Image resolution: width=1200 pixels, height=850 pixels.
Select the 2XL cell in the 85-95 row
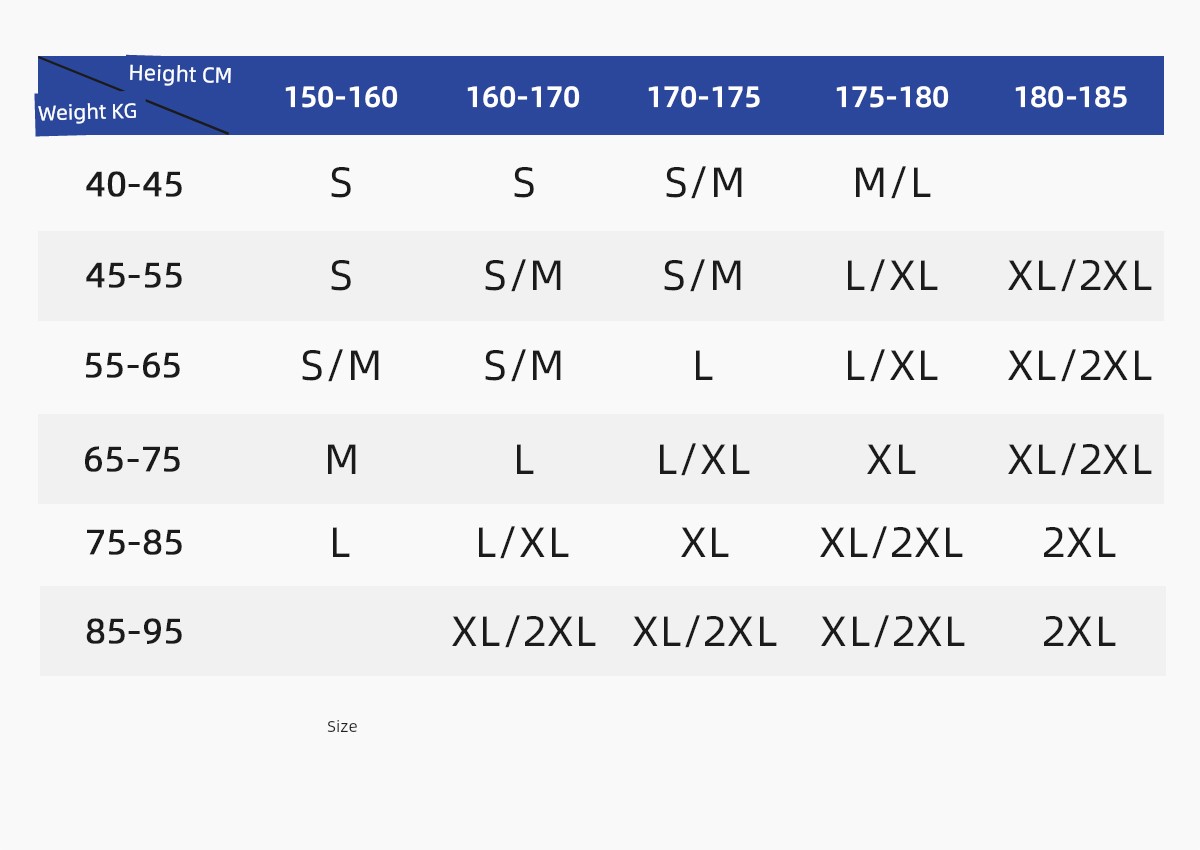tap(1079, 632)
